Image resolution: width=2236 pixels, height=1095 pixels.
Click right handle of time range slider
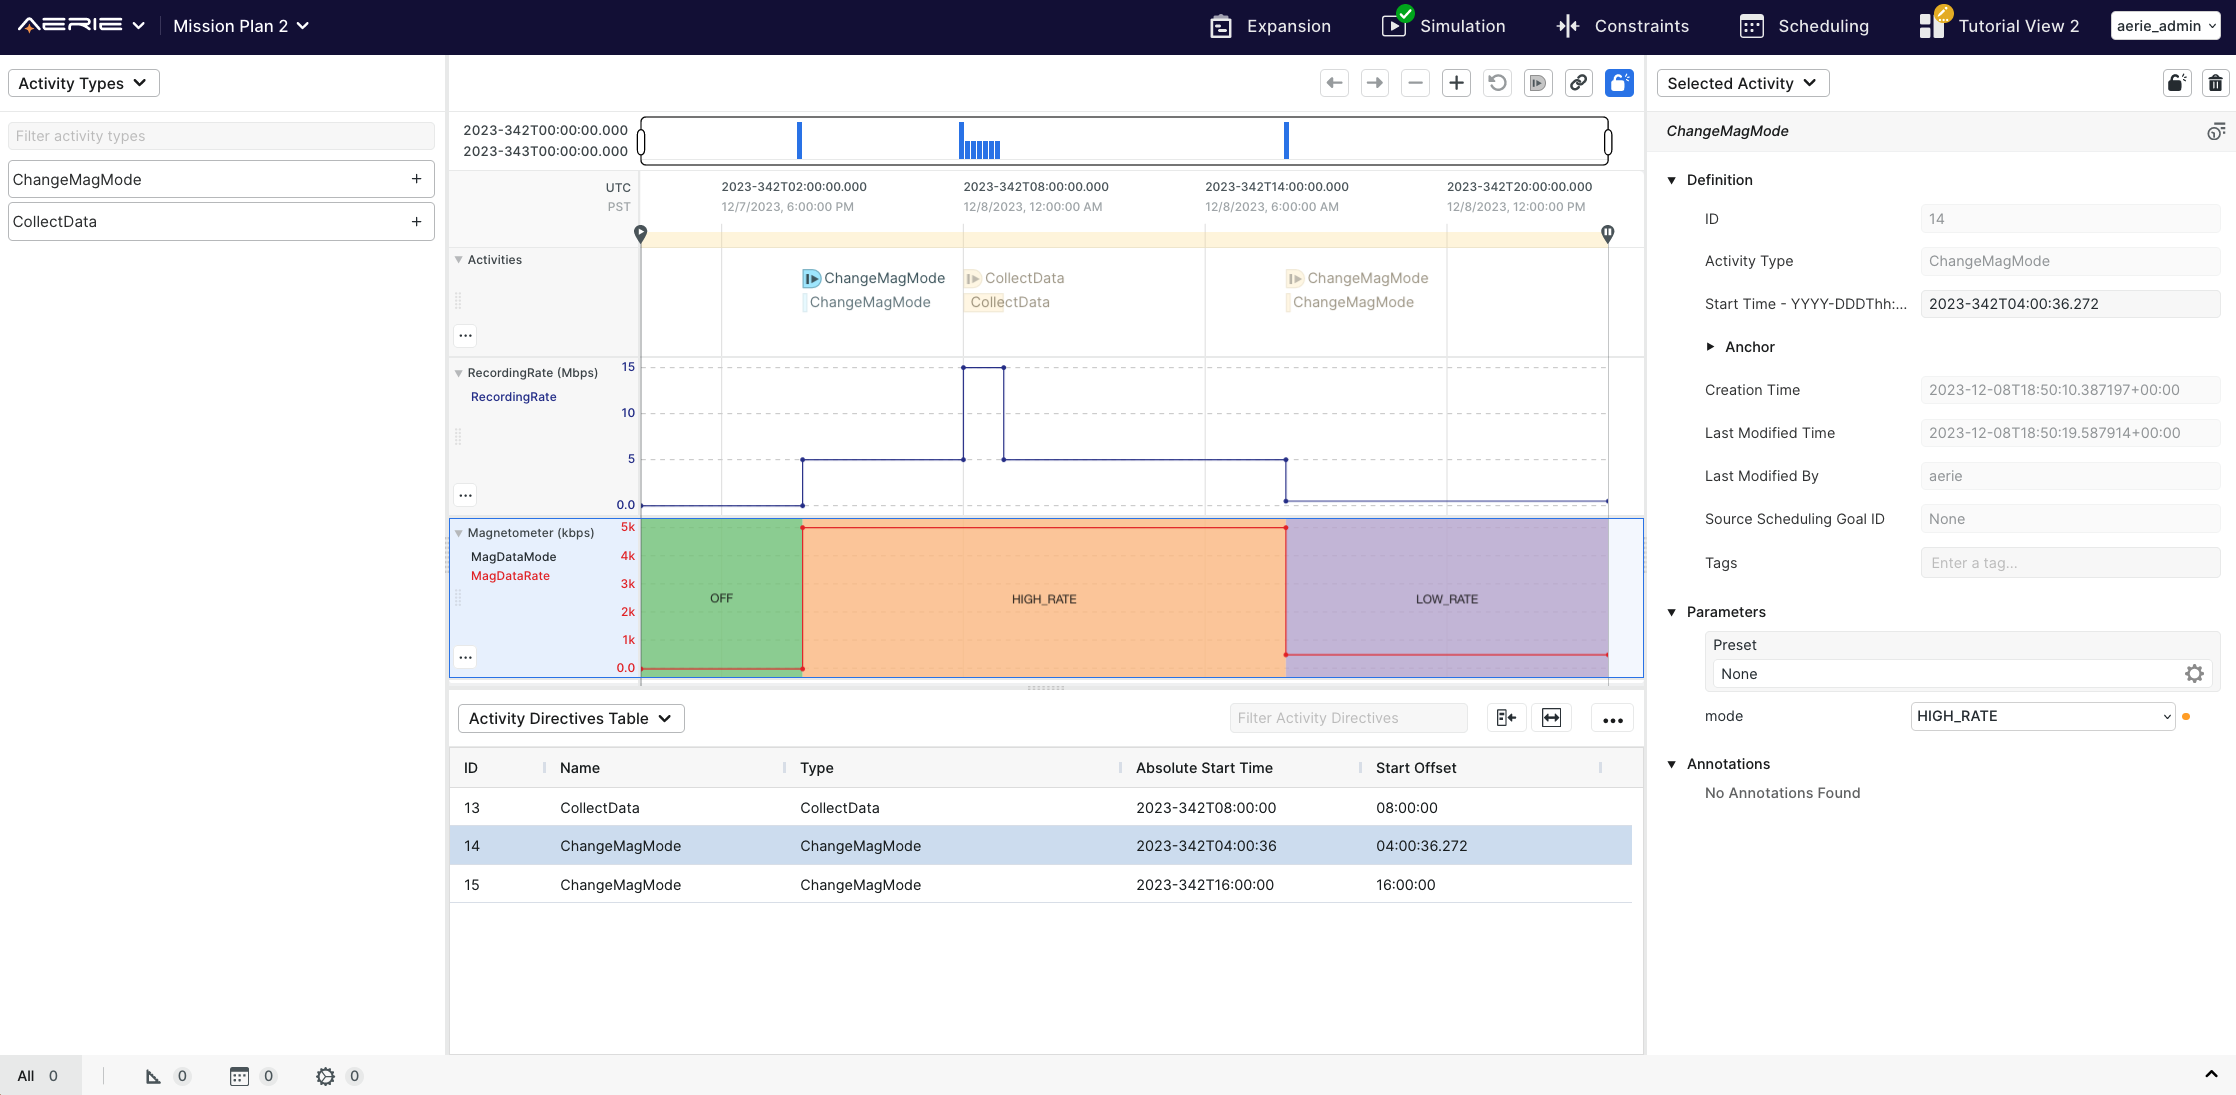pos(1607,141)
